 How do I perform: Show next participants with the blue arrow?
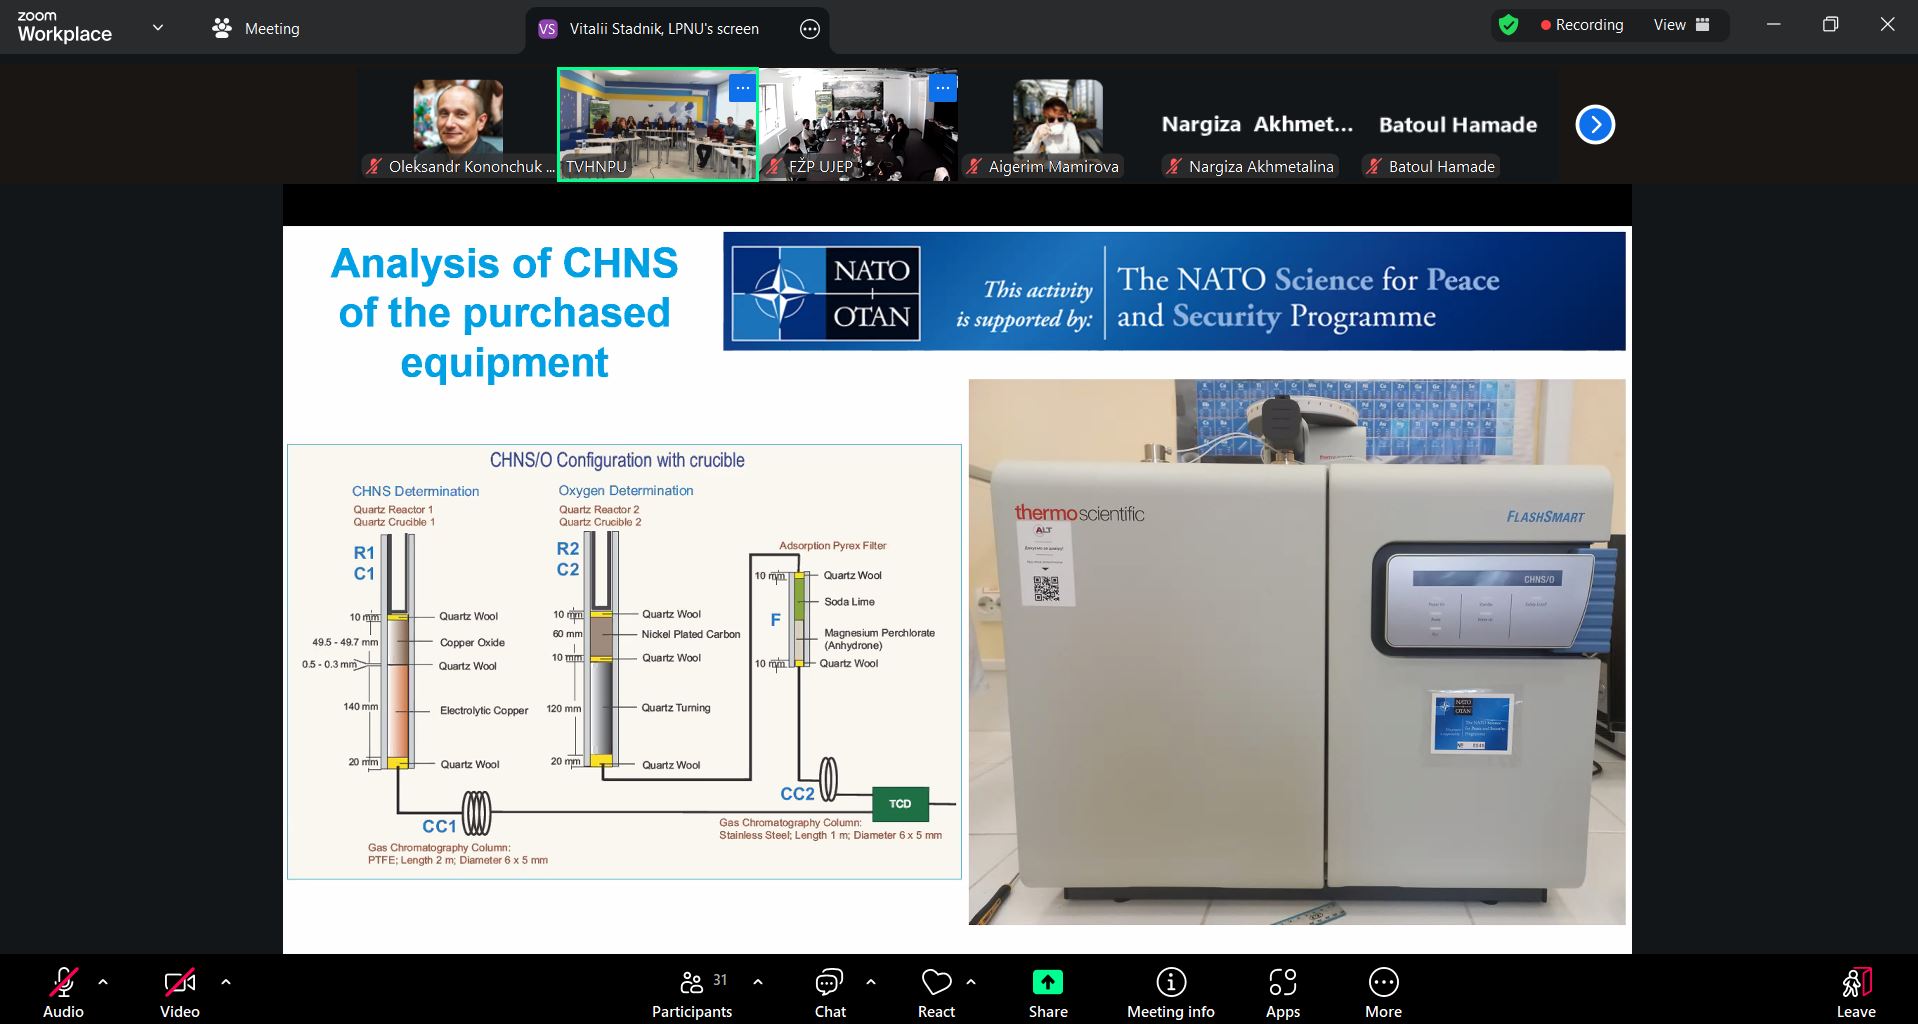tap(1595, 125)
